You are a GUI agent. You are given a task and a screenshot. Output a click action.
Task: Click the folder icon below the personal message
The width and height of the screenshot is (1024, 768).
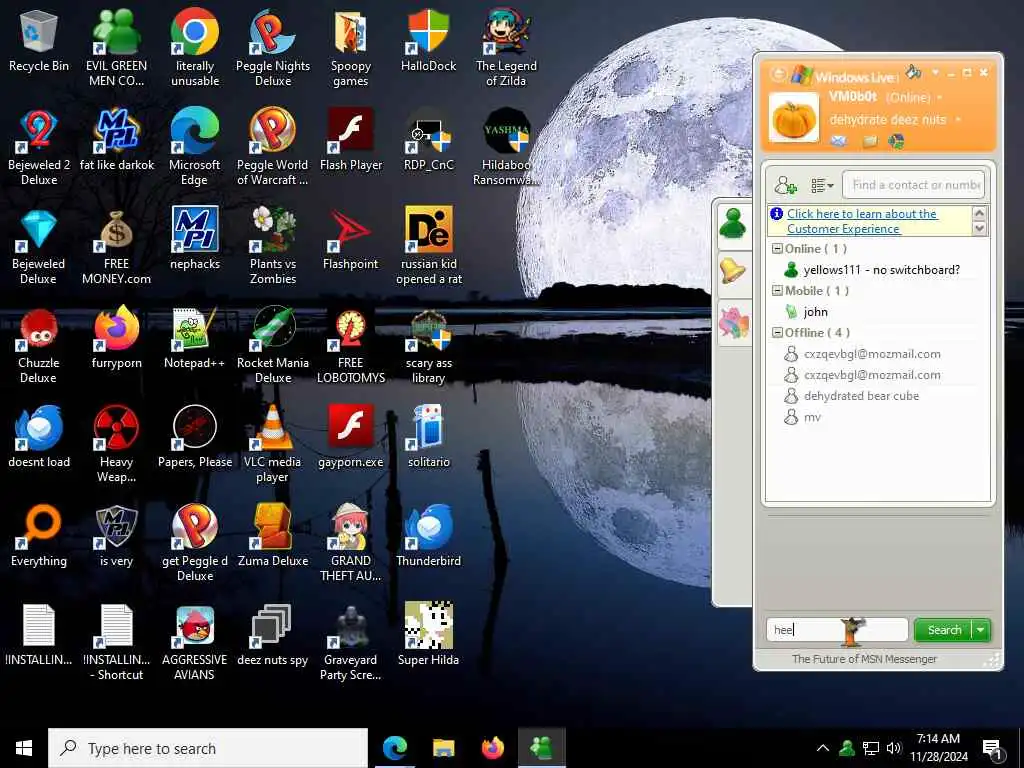coord(869,141)
